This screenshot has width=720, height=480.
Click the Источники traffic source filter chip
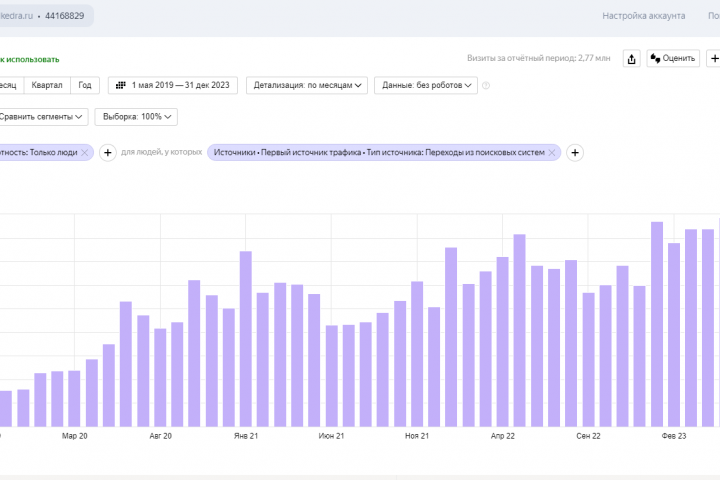[378, 153]
